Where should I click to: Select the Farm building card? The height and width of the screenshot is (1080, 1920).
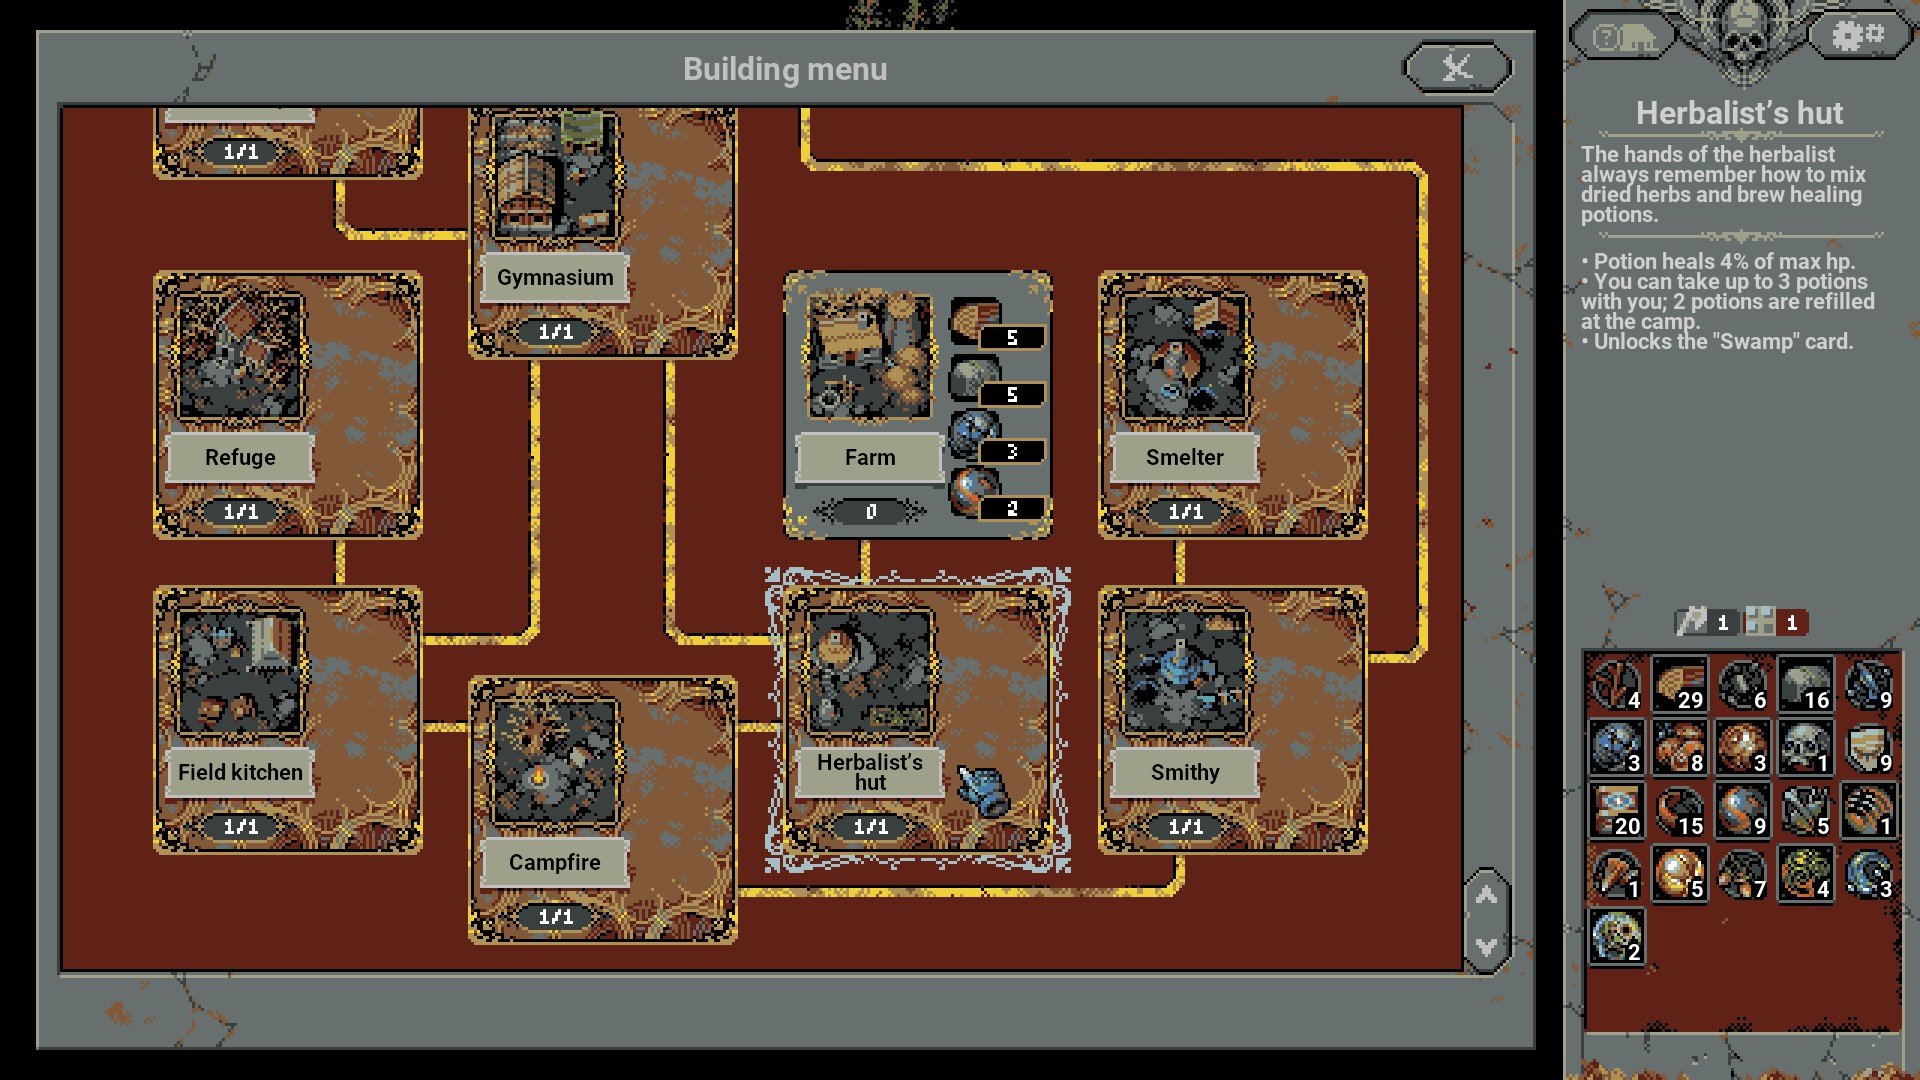pos(917,405)
